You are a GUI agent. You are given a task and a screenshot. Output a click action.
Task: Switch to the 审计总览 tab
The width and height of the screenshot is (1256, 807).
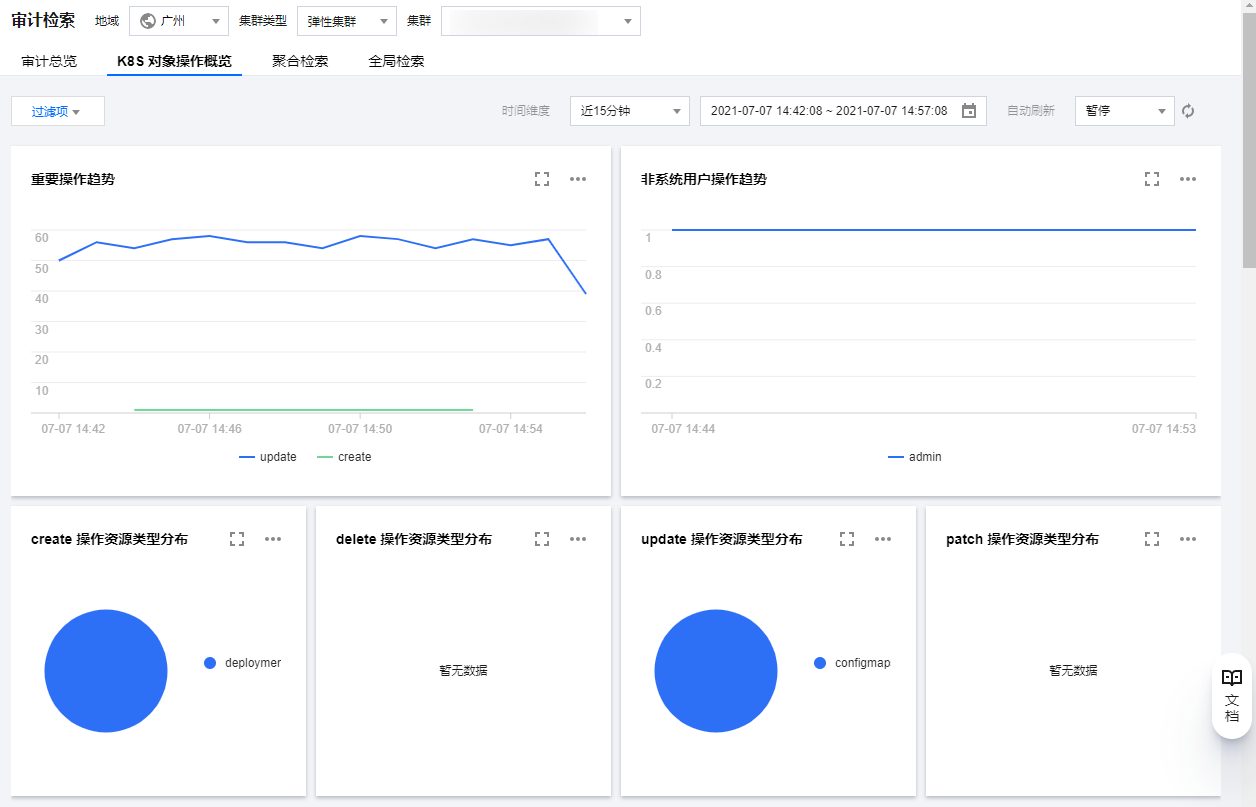pos(49,61)
